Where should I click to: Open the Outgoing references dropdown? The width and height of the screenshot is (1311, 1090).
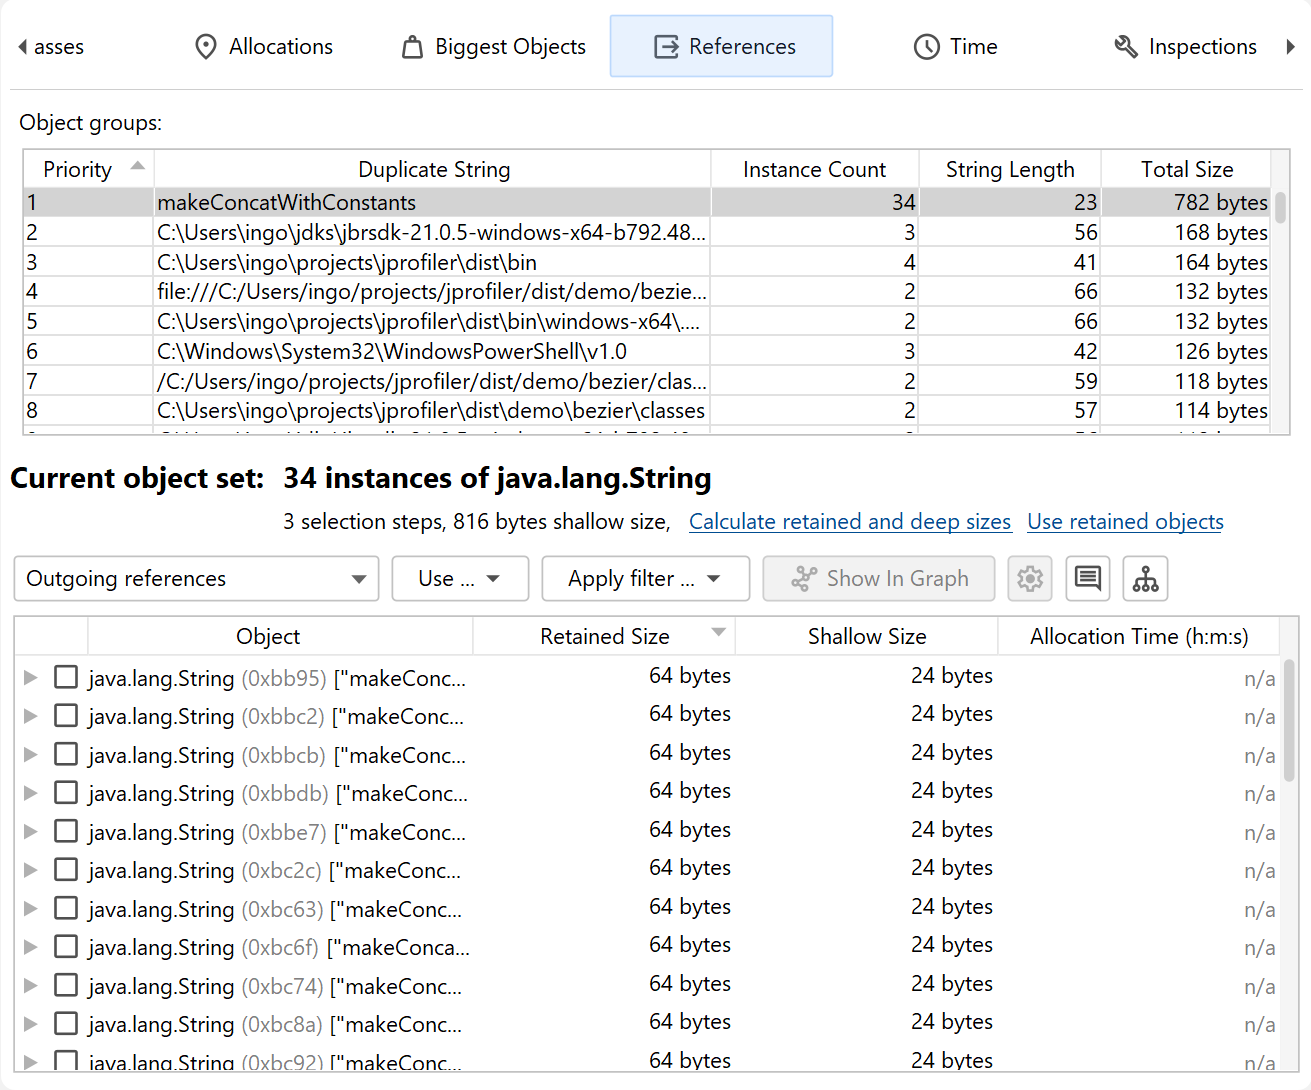(x=196, y=579)
